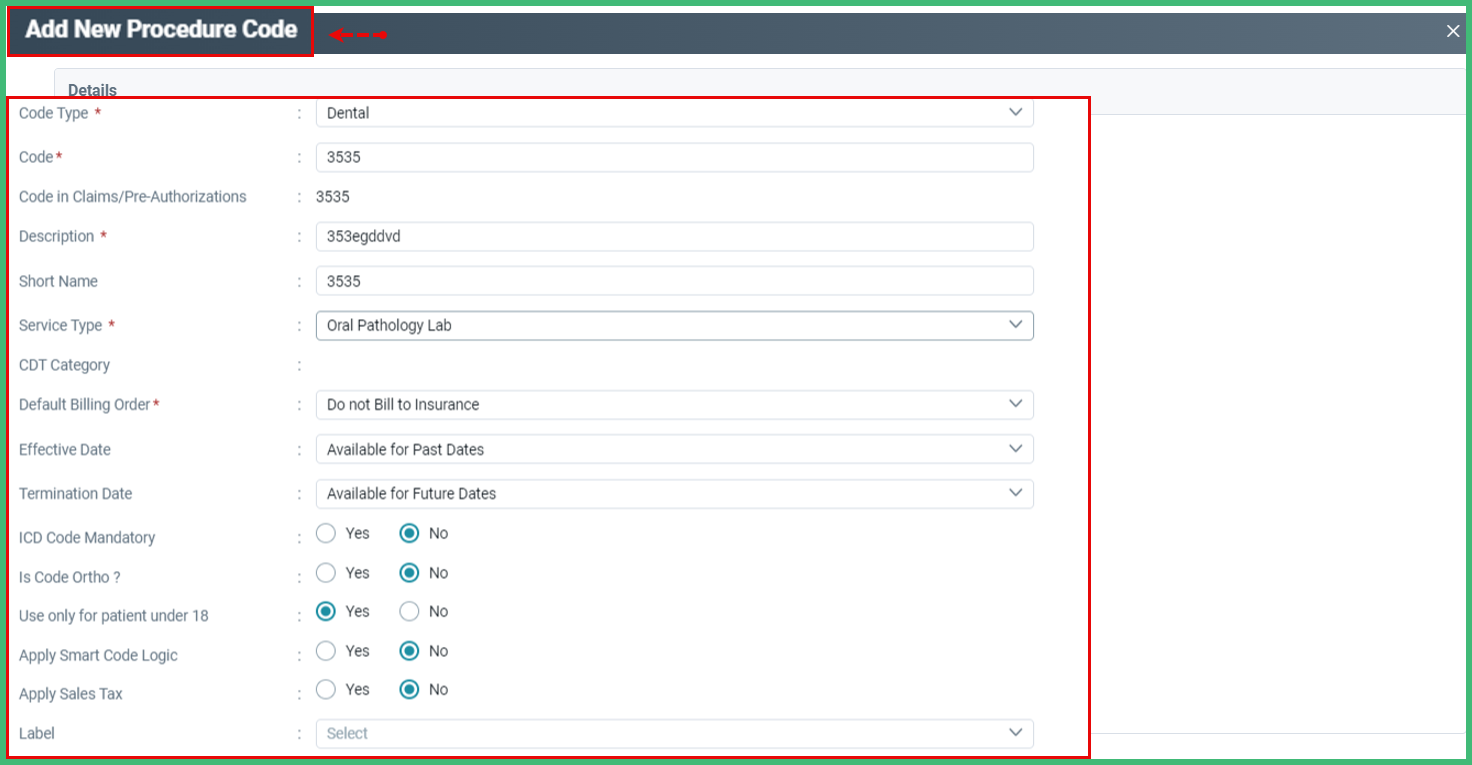
Task: Open the Oral Pathology Lab service type selector
Action: 674,325
